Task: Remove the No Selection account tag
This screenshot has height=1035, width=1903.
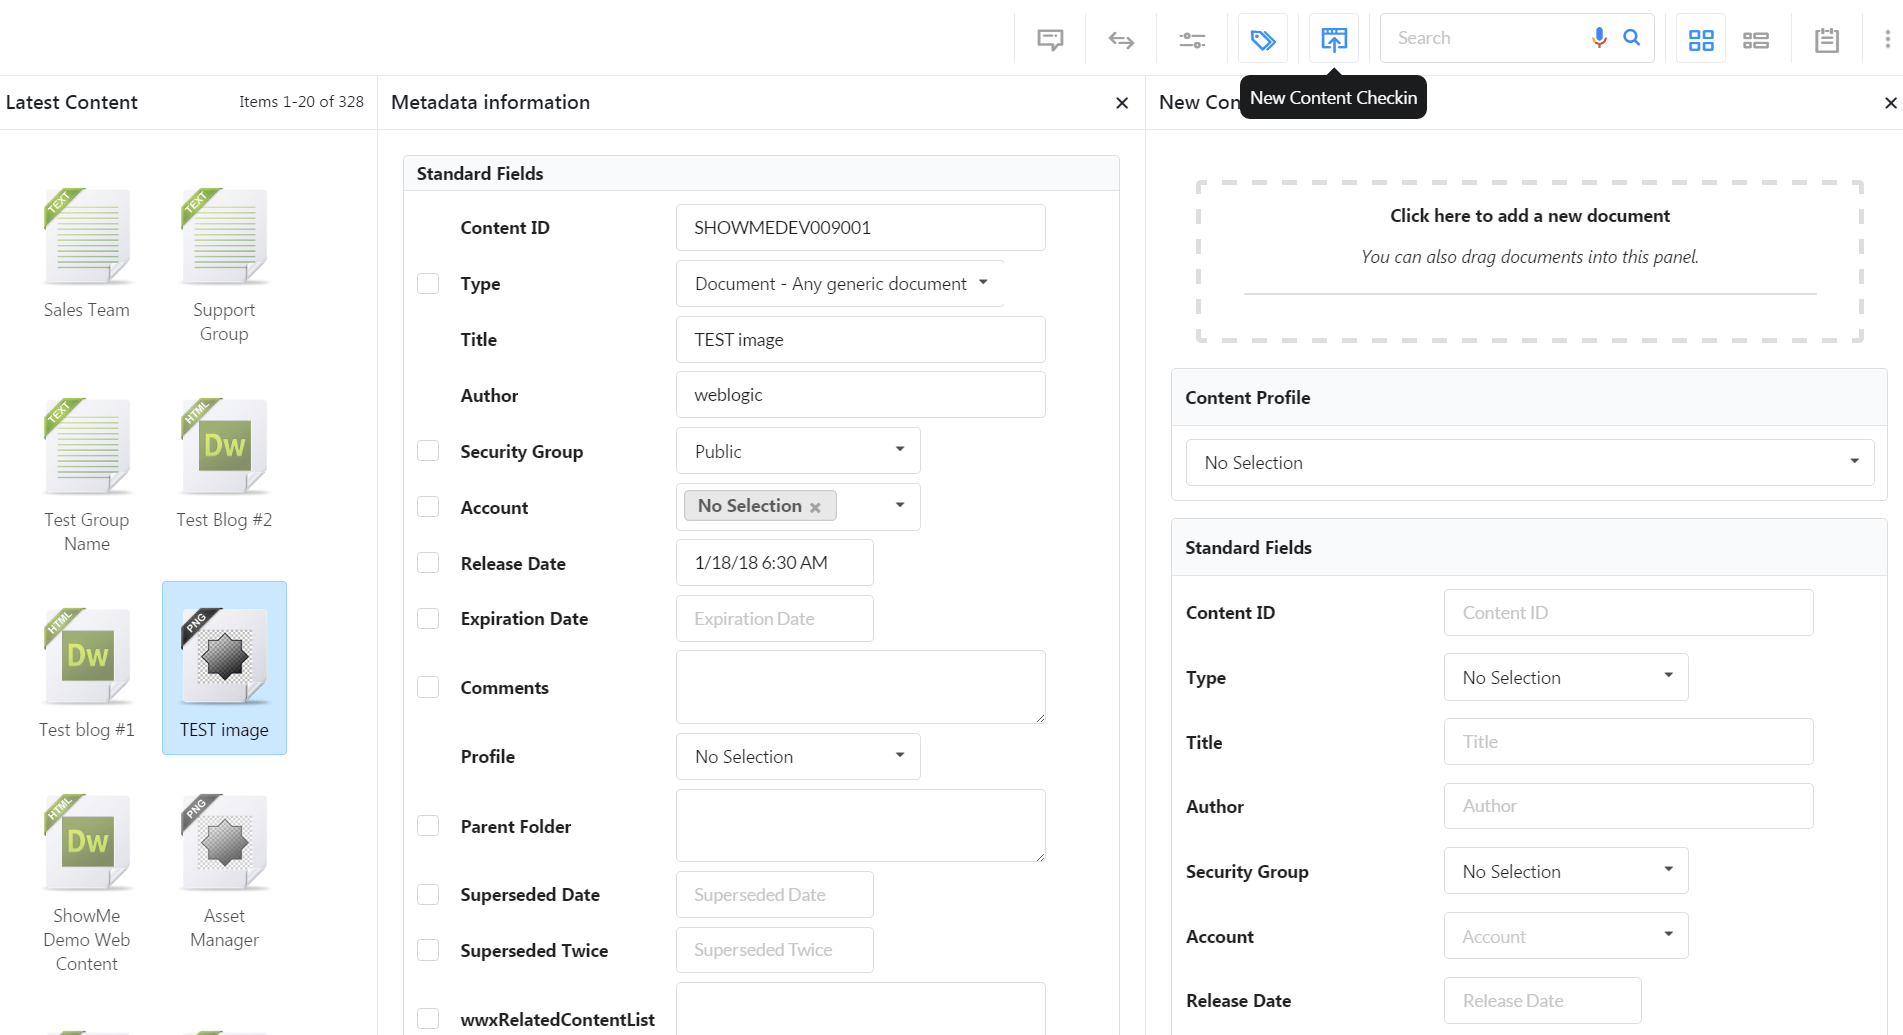Action: pos(815,507)
